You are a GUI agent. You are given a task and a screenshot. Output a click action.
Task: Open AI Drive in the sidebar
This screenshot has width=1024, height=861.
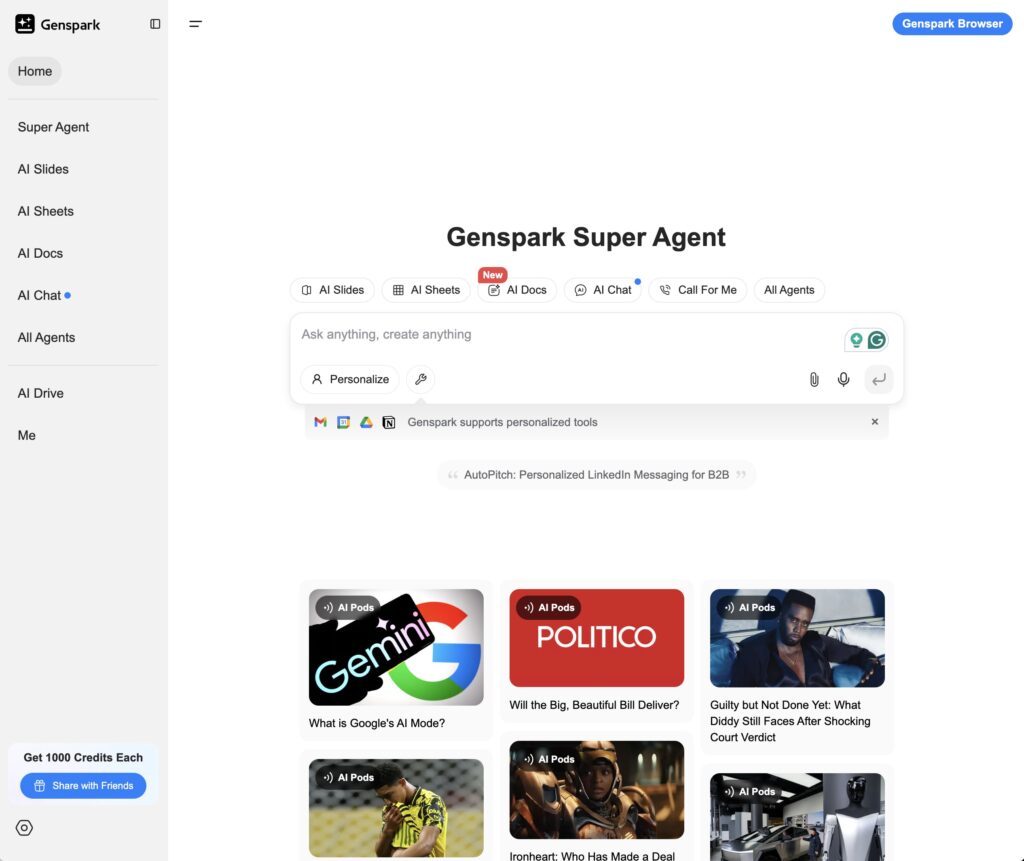click(40, 393)
